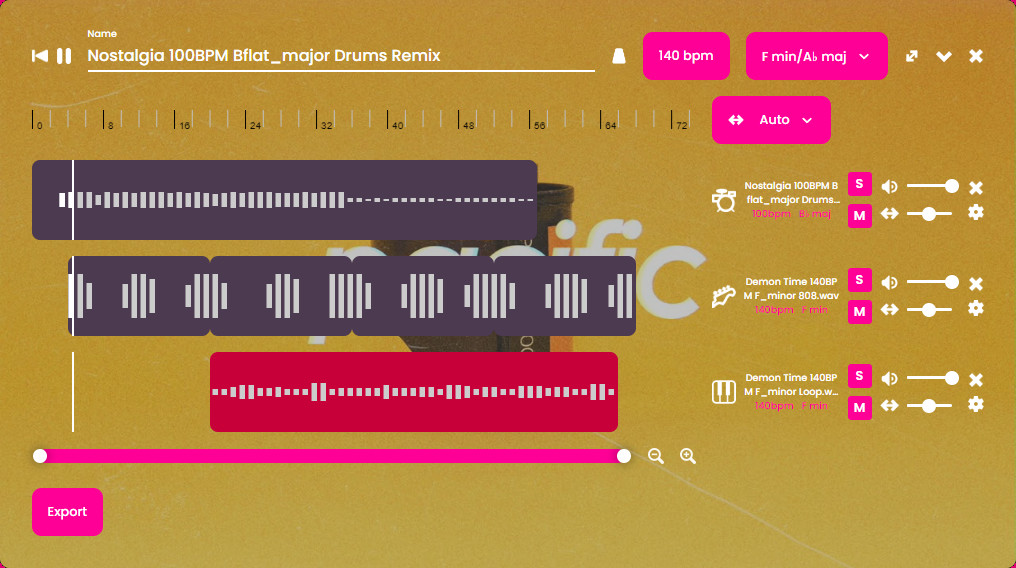Open settings gear for Nostalgia Drums track
This screenshot has height=568, width=1016.
point(976,212)
